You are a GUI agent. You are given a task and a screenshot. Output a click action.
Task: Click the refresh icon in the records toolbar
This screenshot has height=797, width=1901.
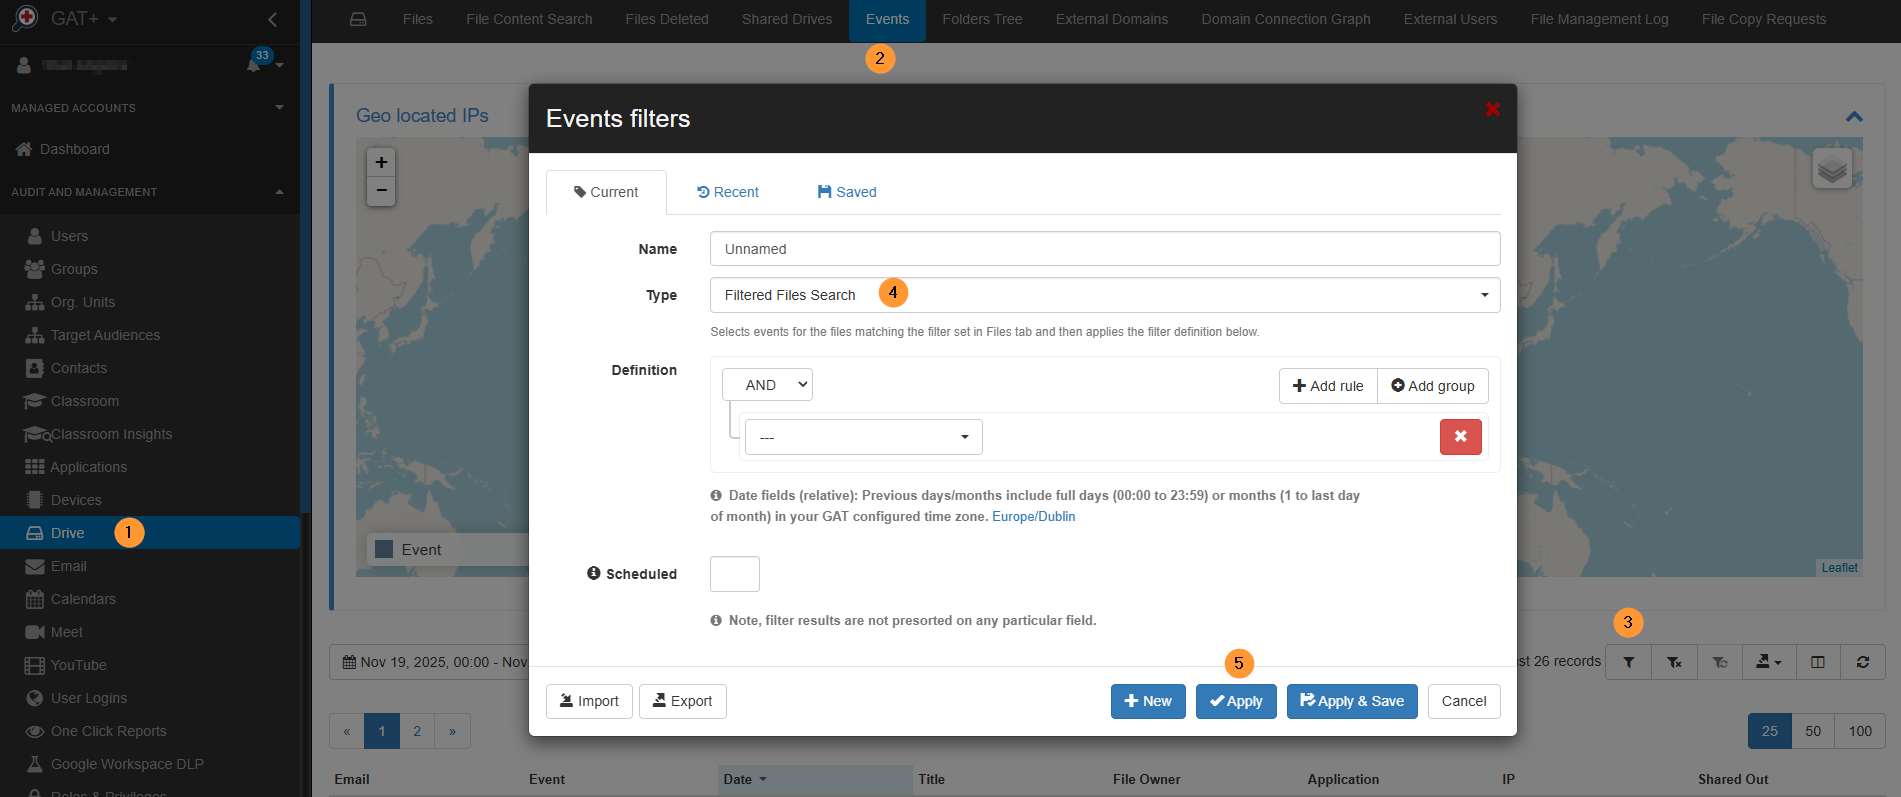(1862, 662)
